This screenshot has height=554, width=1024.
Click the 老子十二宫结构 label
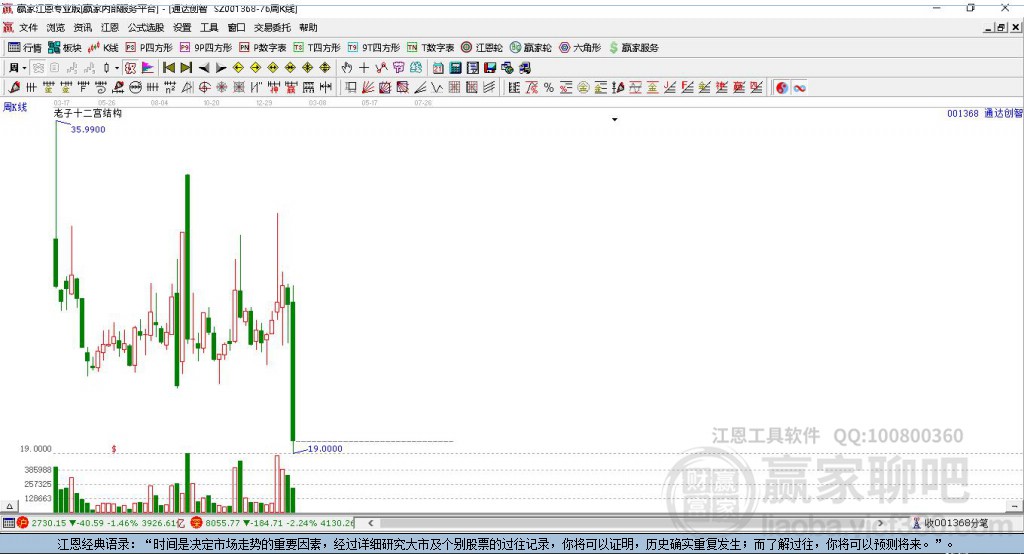pos(88,113)
